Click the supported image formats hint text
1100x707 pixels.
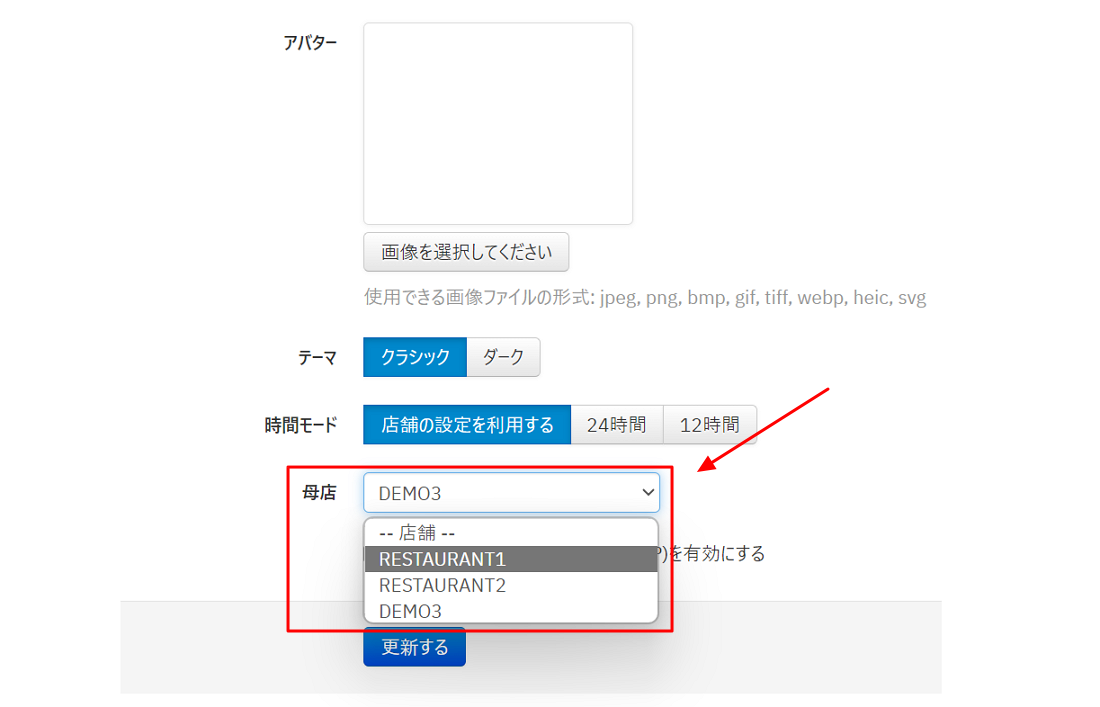click(x=645, y=297)
